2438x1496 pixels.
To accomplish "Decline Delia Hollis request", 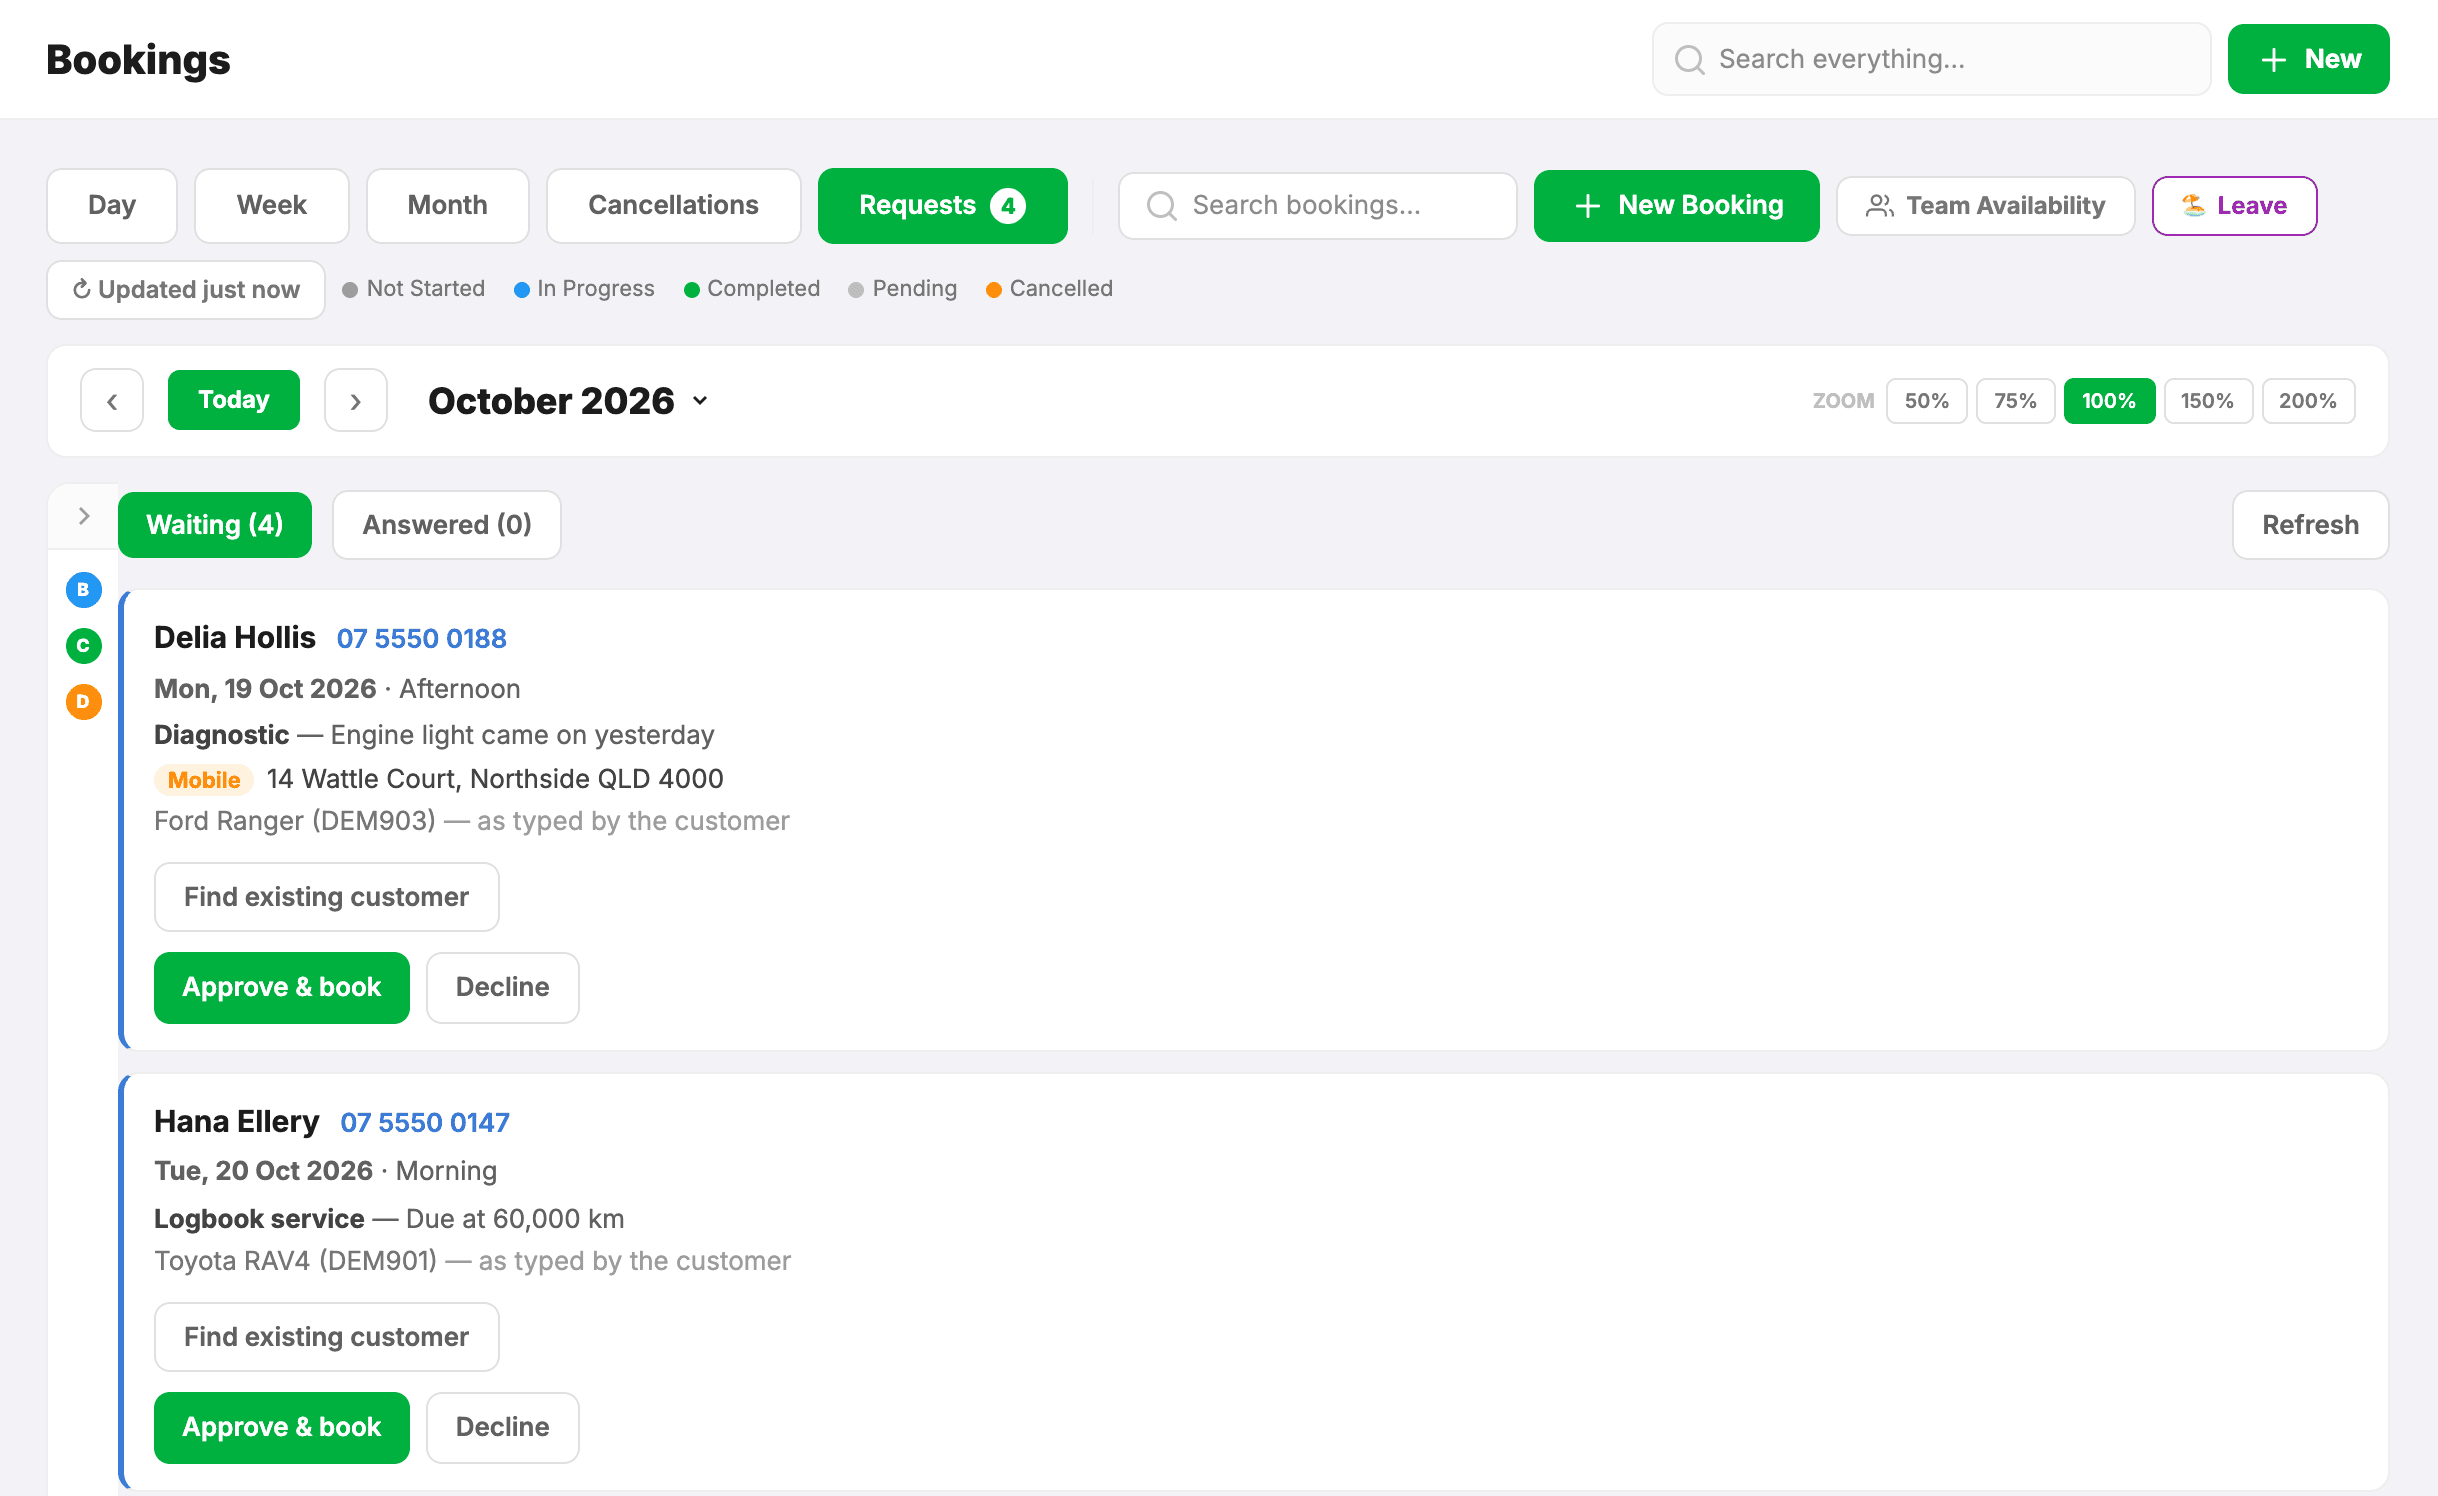I will pyautogui.click(x=503, y=988).
